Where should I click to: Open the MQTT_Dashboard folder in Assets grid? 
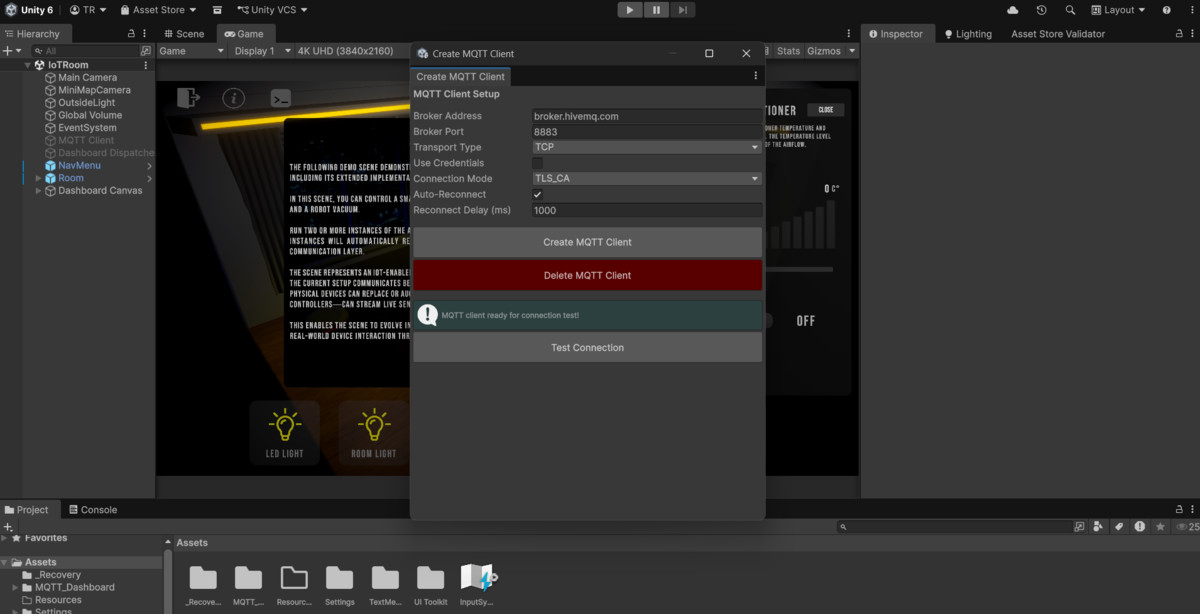click(x=248, y=584)
